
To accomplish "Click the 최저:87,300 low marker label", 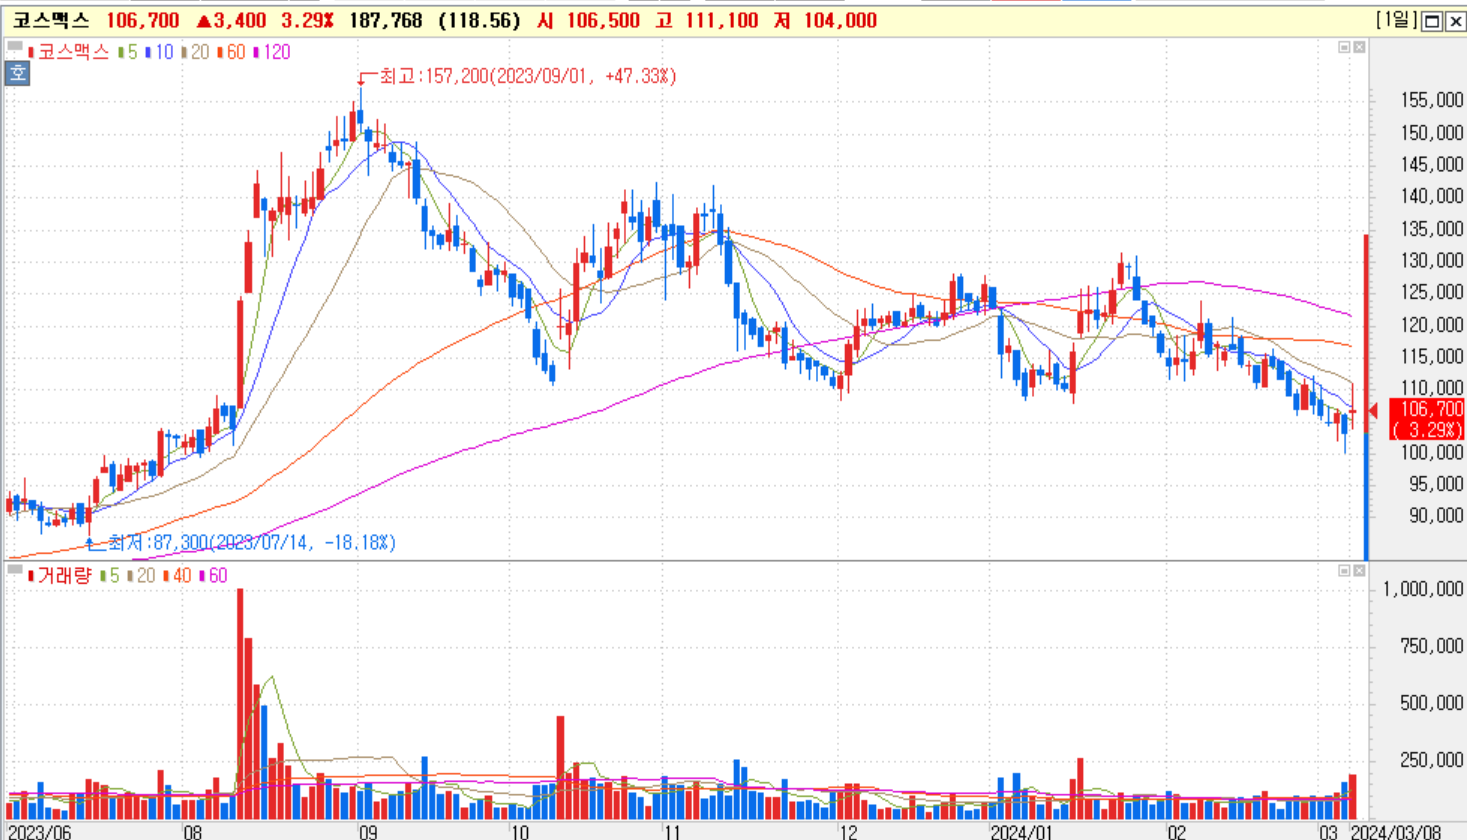I will coord(252,542).
